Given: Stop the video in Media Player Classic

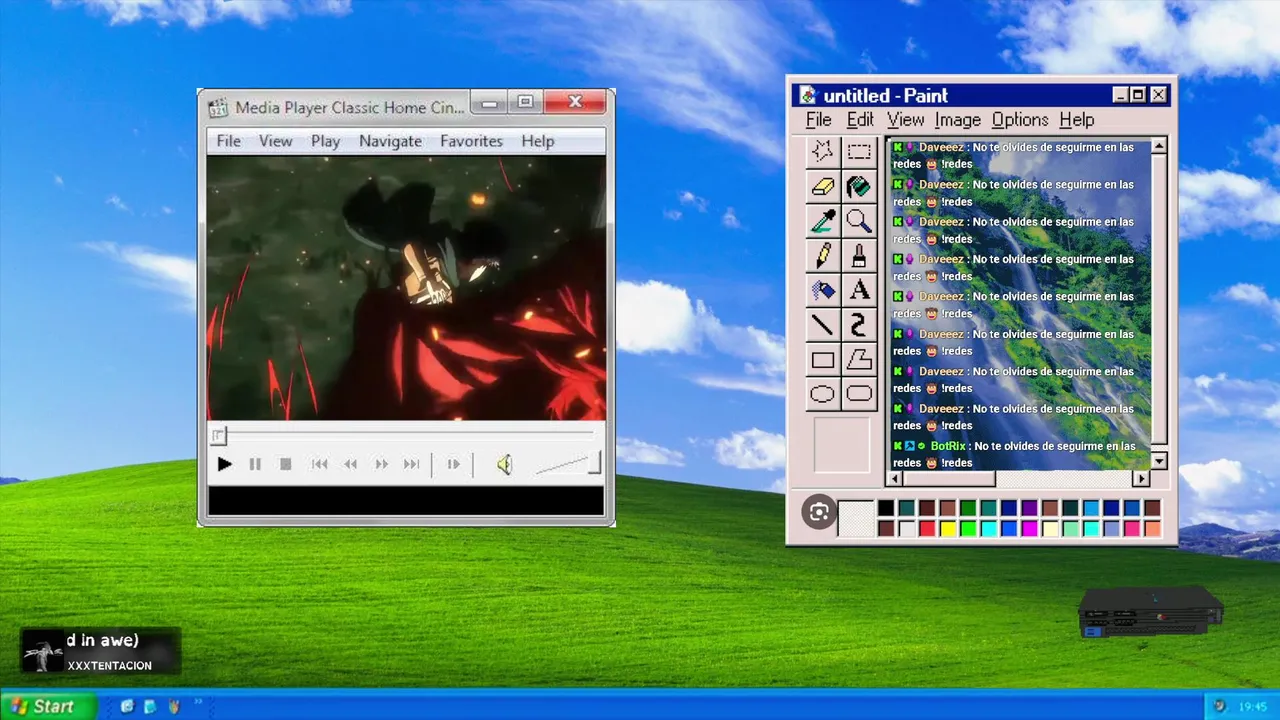Looking at the screenshot, I should coord(285,464).
